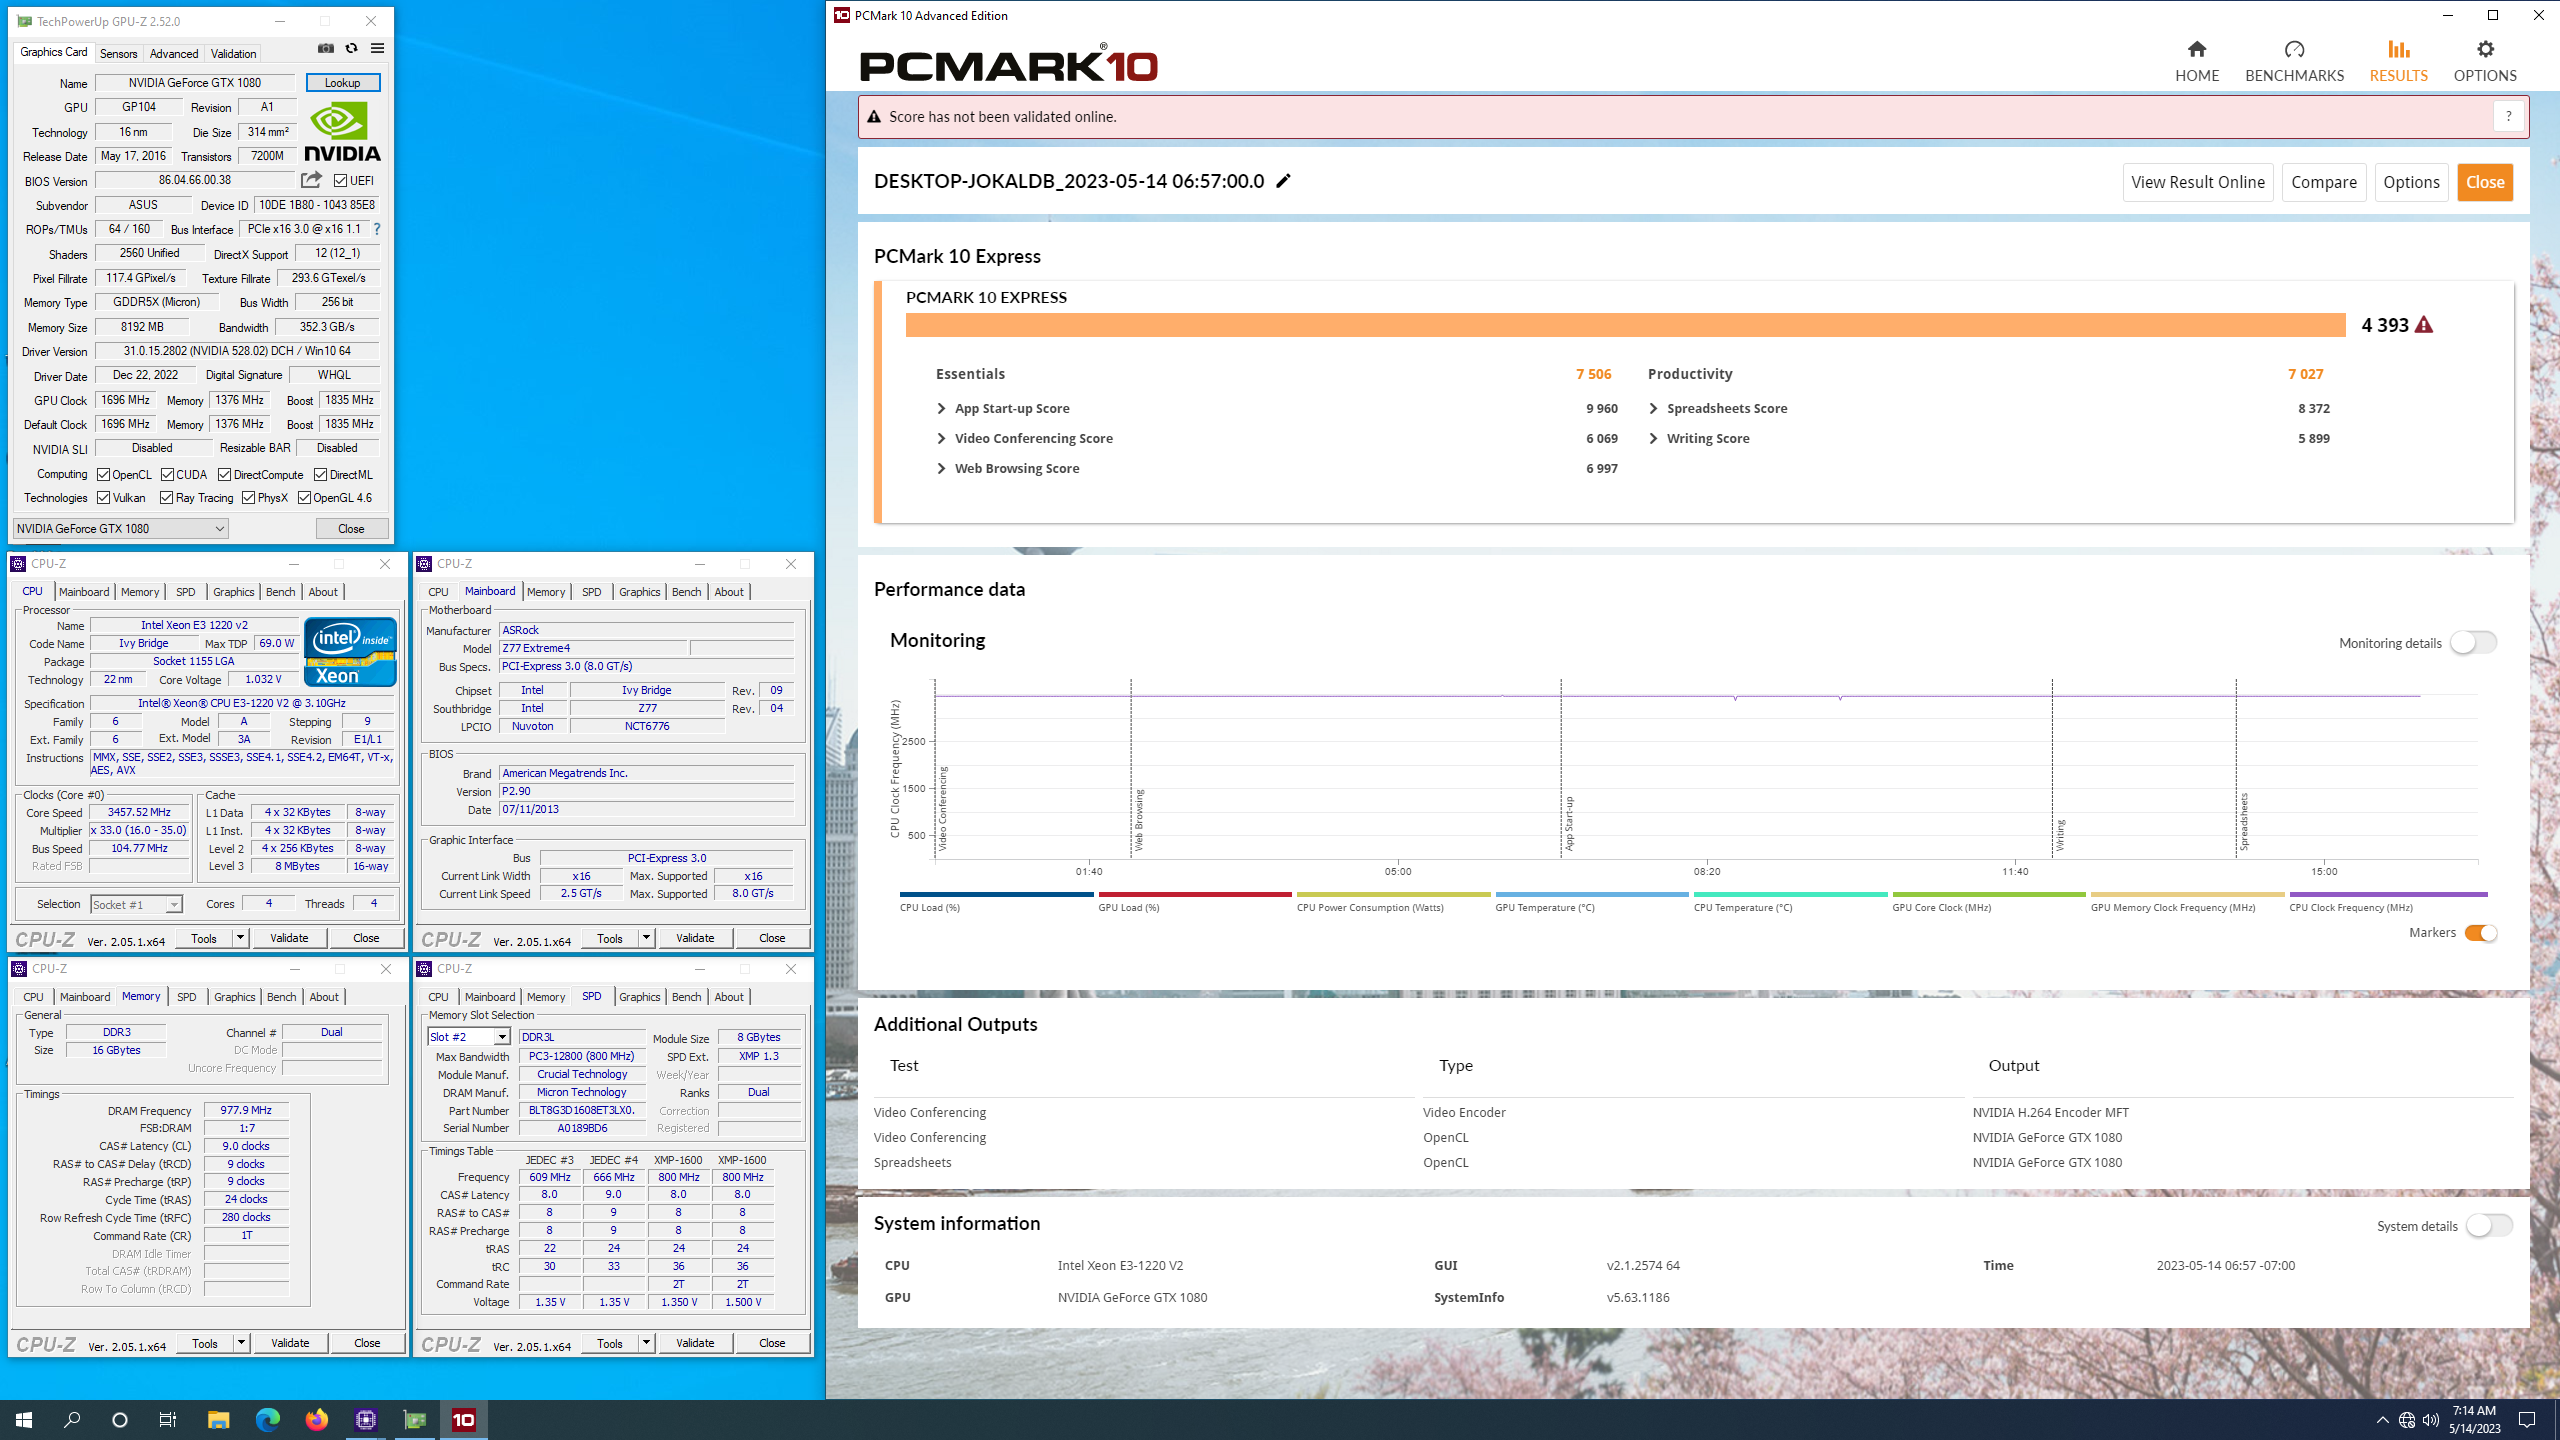Click the NVIDIA logo in GPU-Z
Viewport: 2560px width, 1440px height.
point(342,131)
